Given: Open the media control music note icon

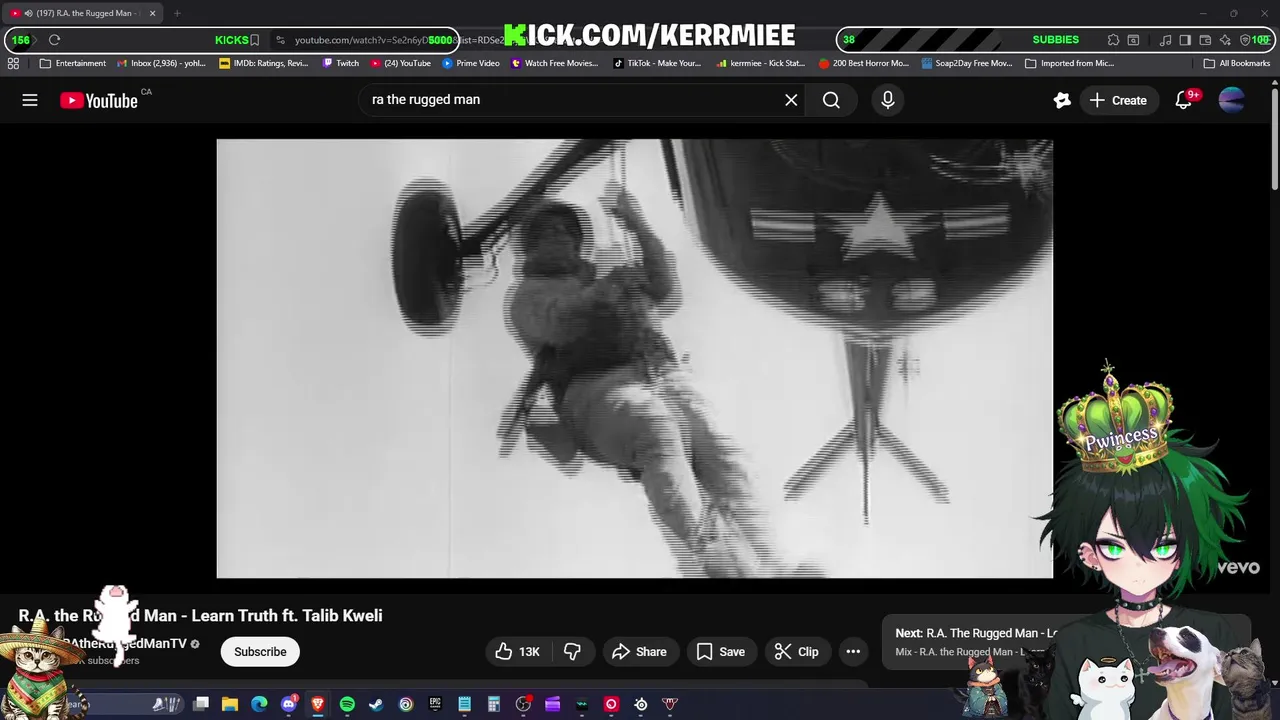Looking at the screenshot, I should [x=1165, y=40].
